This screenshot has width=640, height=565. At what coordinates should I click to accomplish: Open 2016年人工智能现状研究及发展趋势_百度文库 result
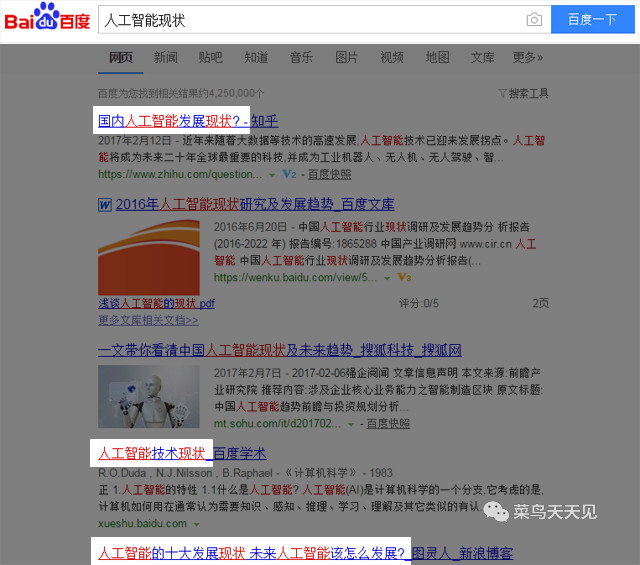tap(255, 205)
